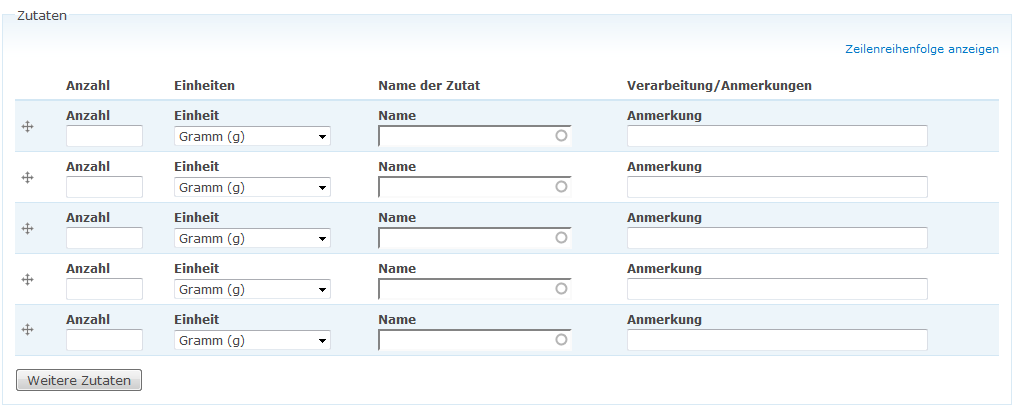Open the Einheit dropdown in the fifth row

point(252,340)
